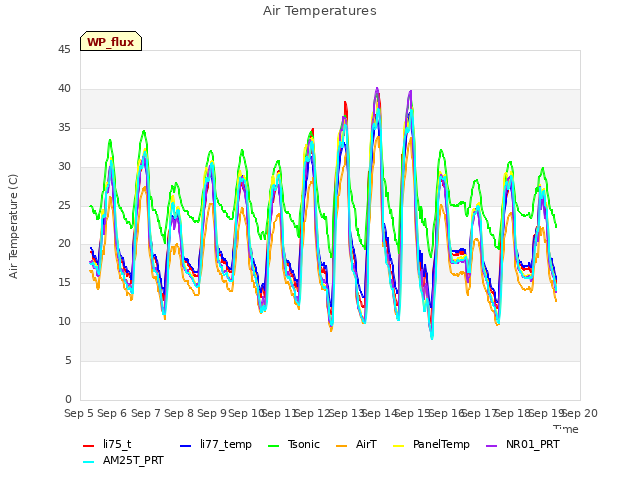
Task: Click the 45 y-axis tick label
Action: click(x=64, y=49)
